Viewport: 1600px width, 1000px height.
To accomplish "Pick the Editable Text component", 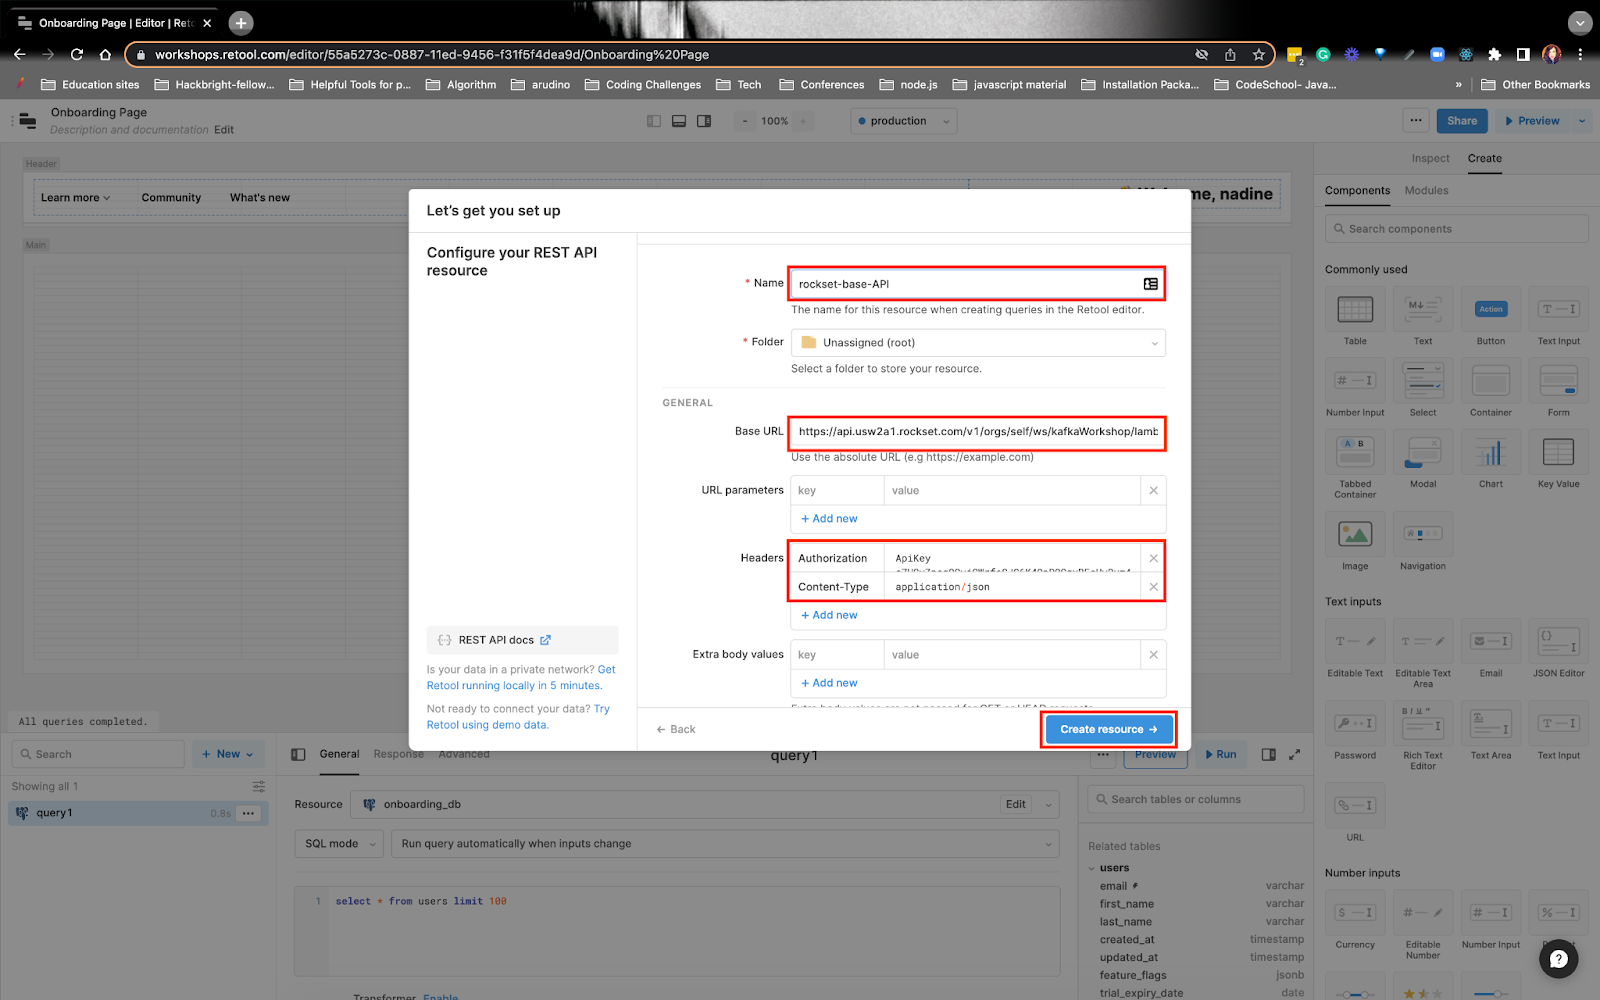I will click(1355, 642).
